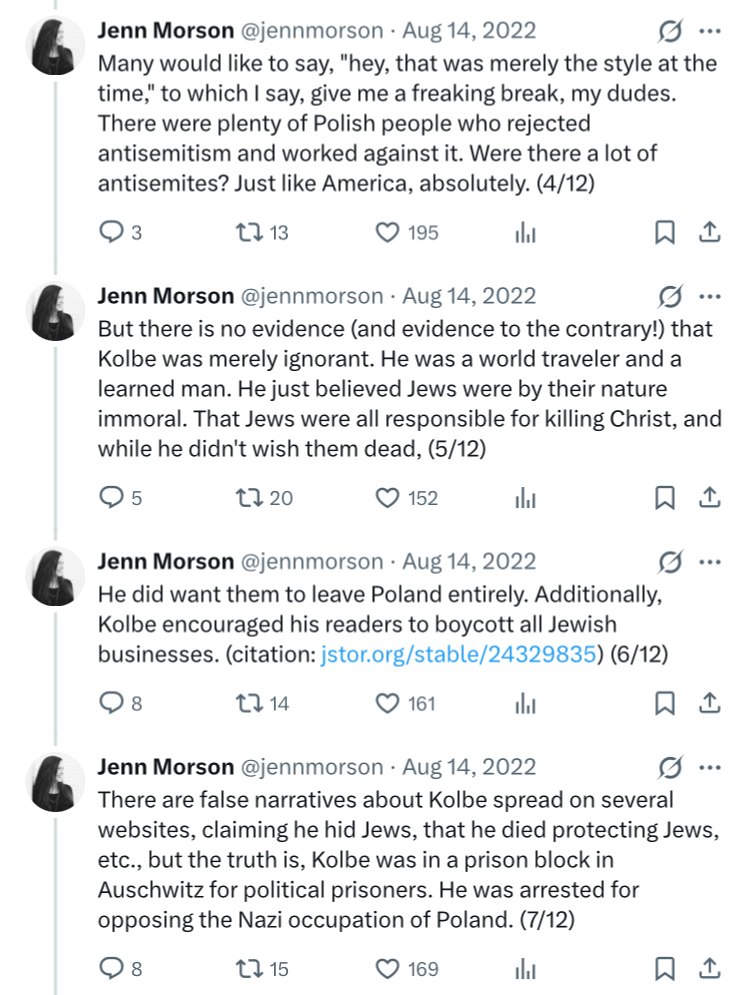750x995 pixels.
Task: View analytics on the 7/12 tweet
Action: coord(525,968)
